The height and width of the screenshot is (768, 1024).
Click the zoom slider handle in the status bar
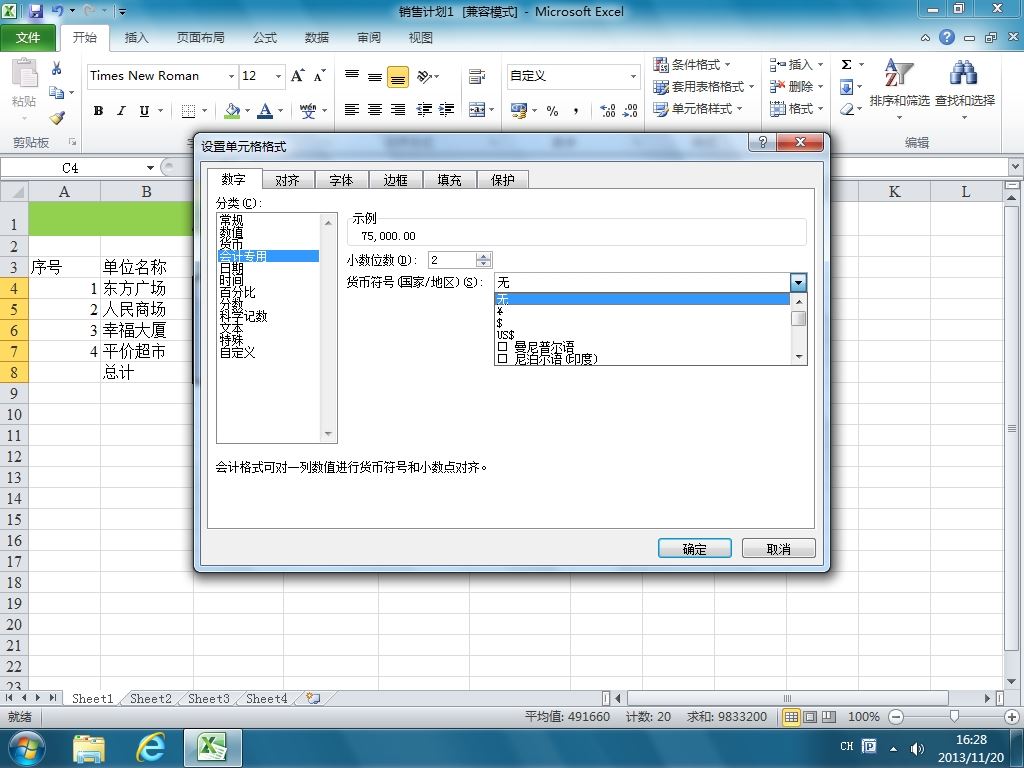click(954, 716)
